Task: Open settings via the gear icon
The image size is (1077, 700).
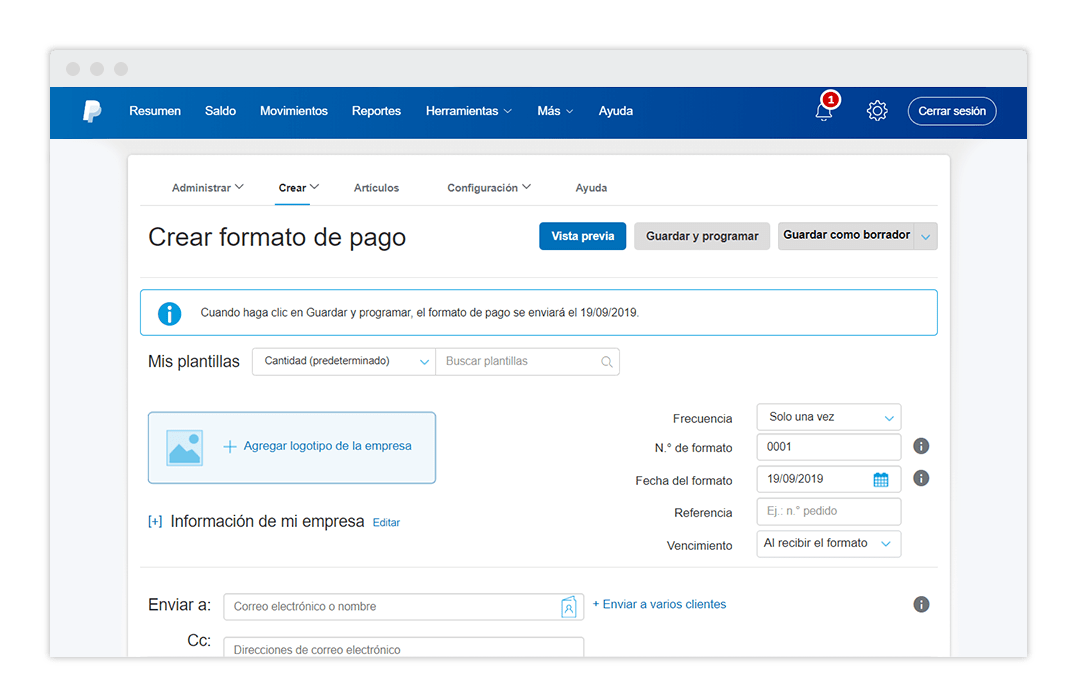Action: coord(877,111)
